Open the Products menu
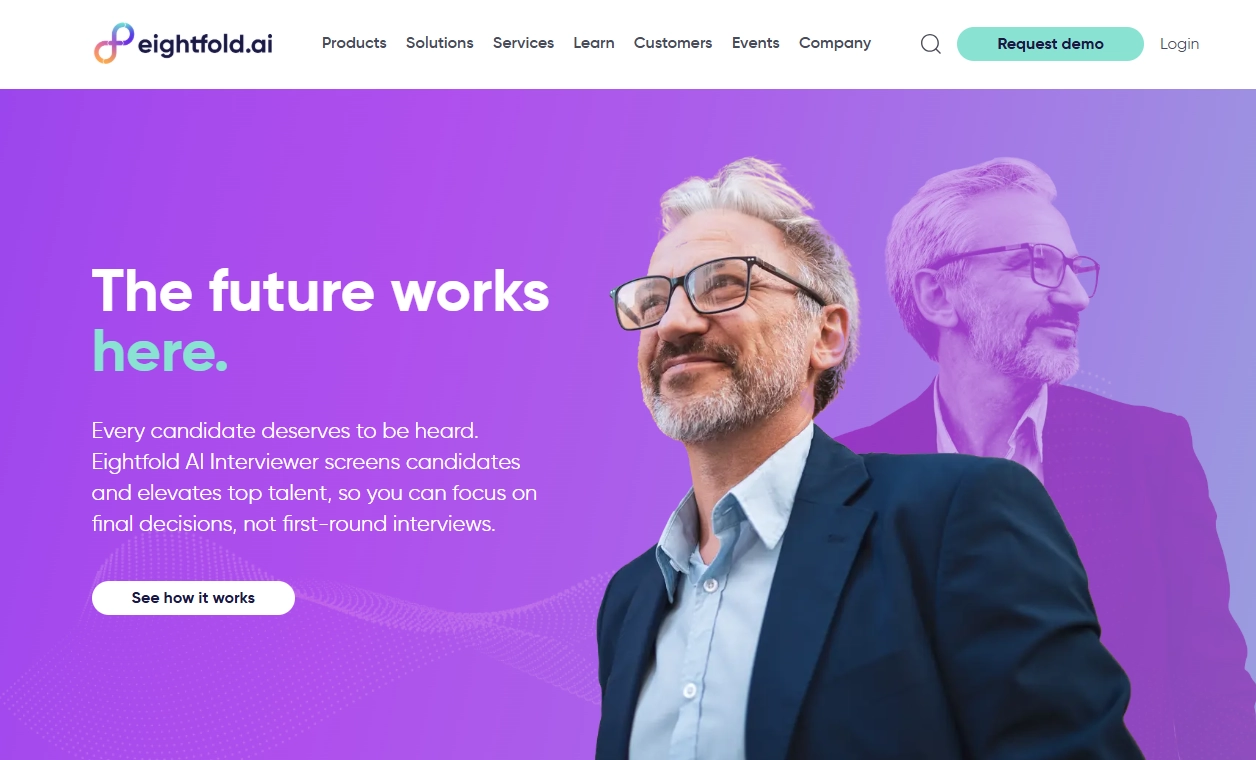 (x=354, y=43)
